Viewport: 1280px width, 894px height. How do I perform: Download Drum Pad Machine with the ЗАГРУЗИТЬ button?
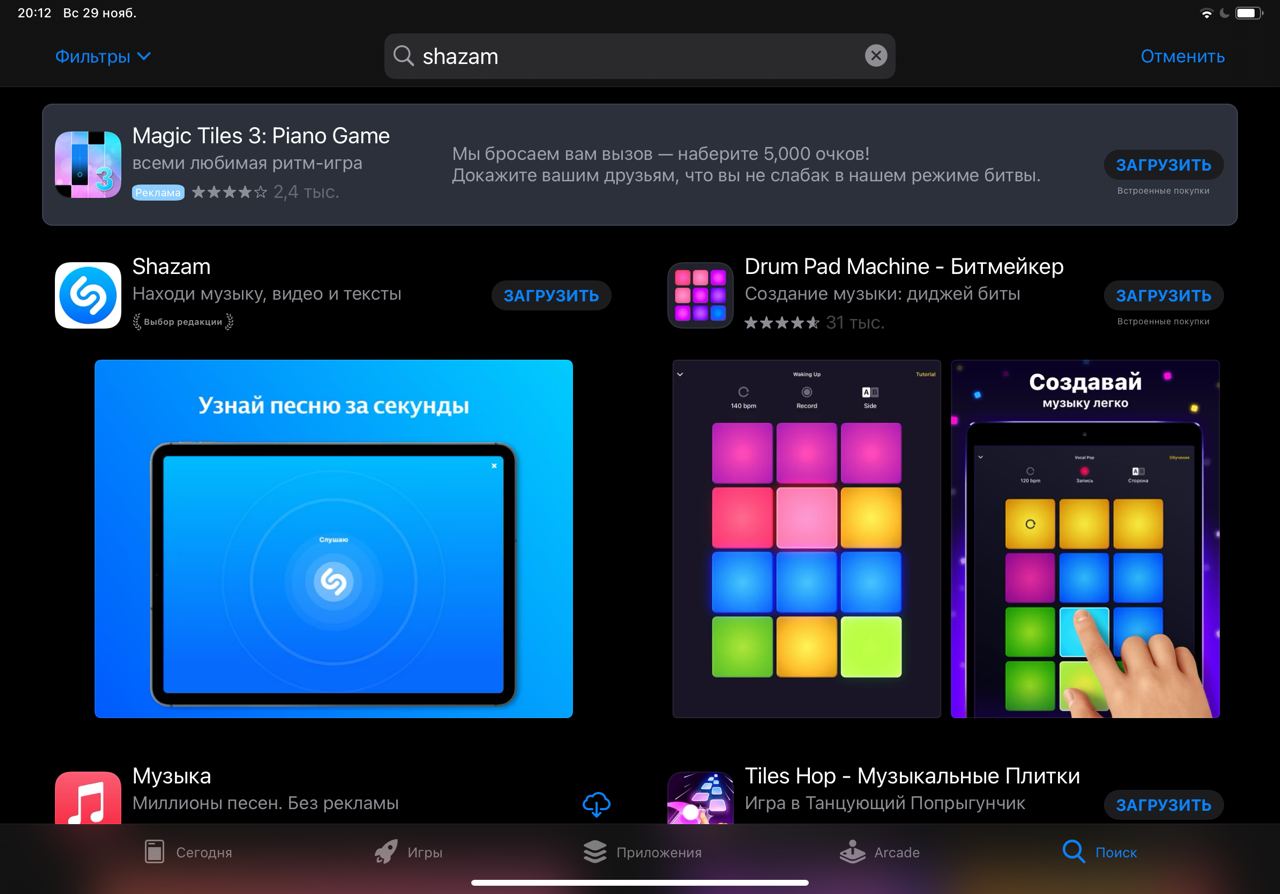pos(1164,295)
